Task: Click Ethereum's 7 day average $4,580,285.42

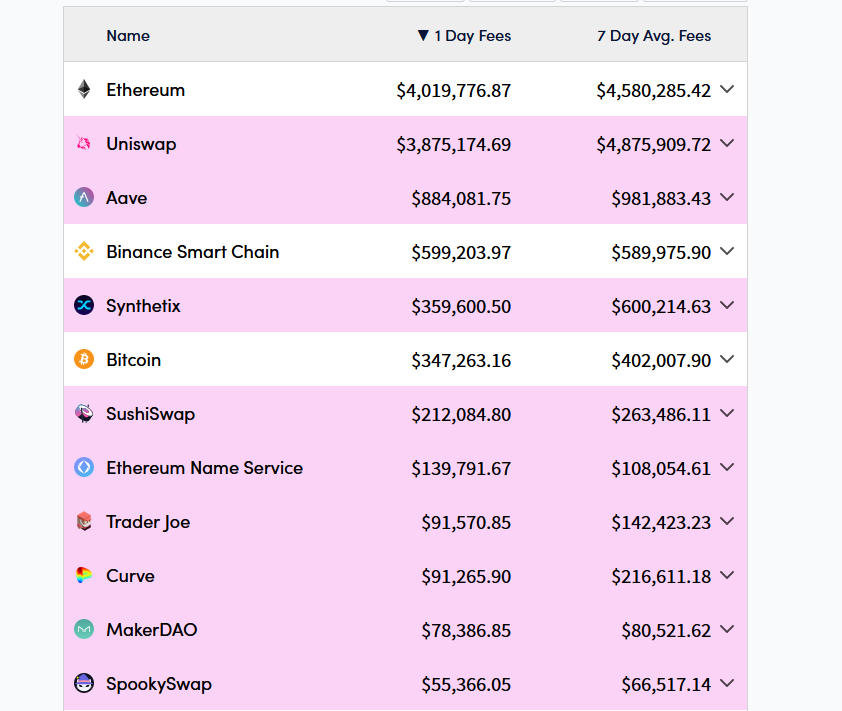Action: point(654,90)
